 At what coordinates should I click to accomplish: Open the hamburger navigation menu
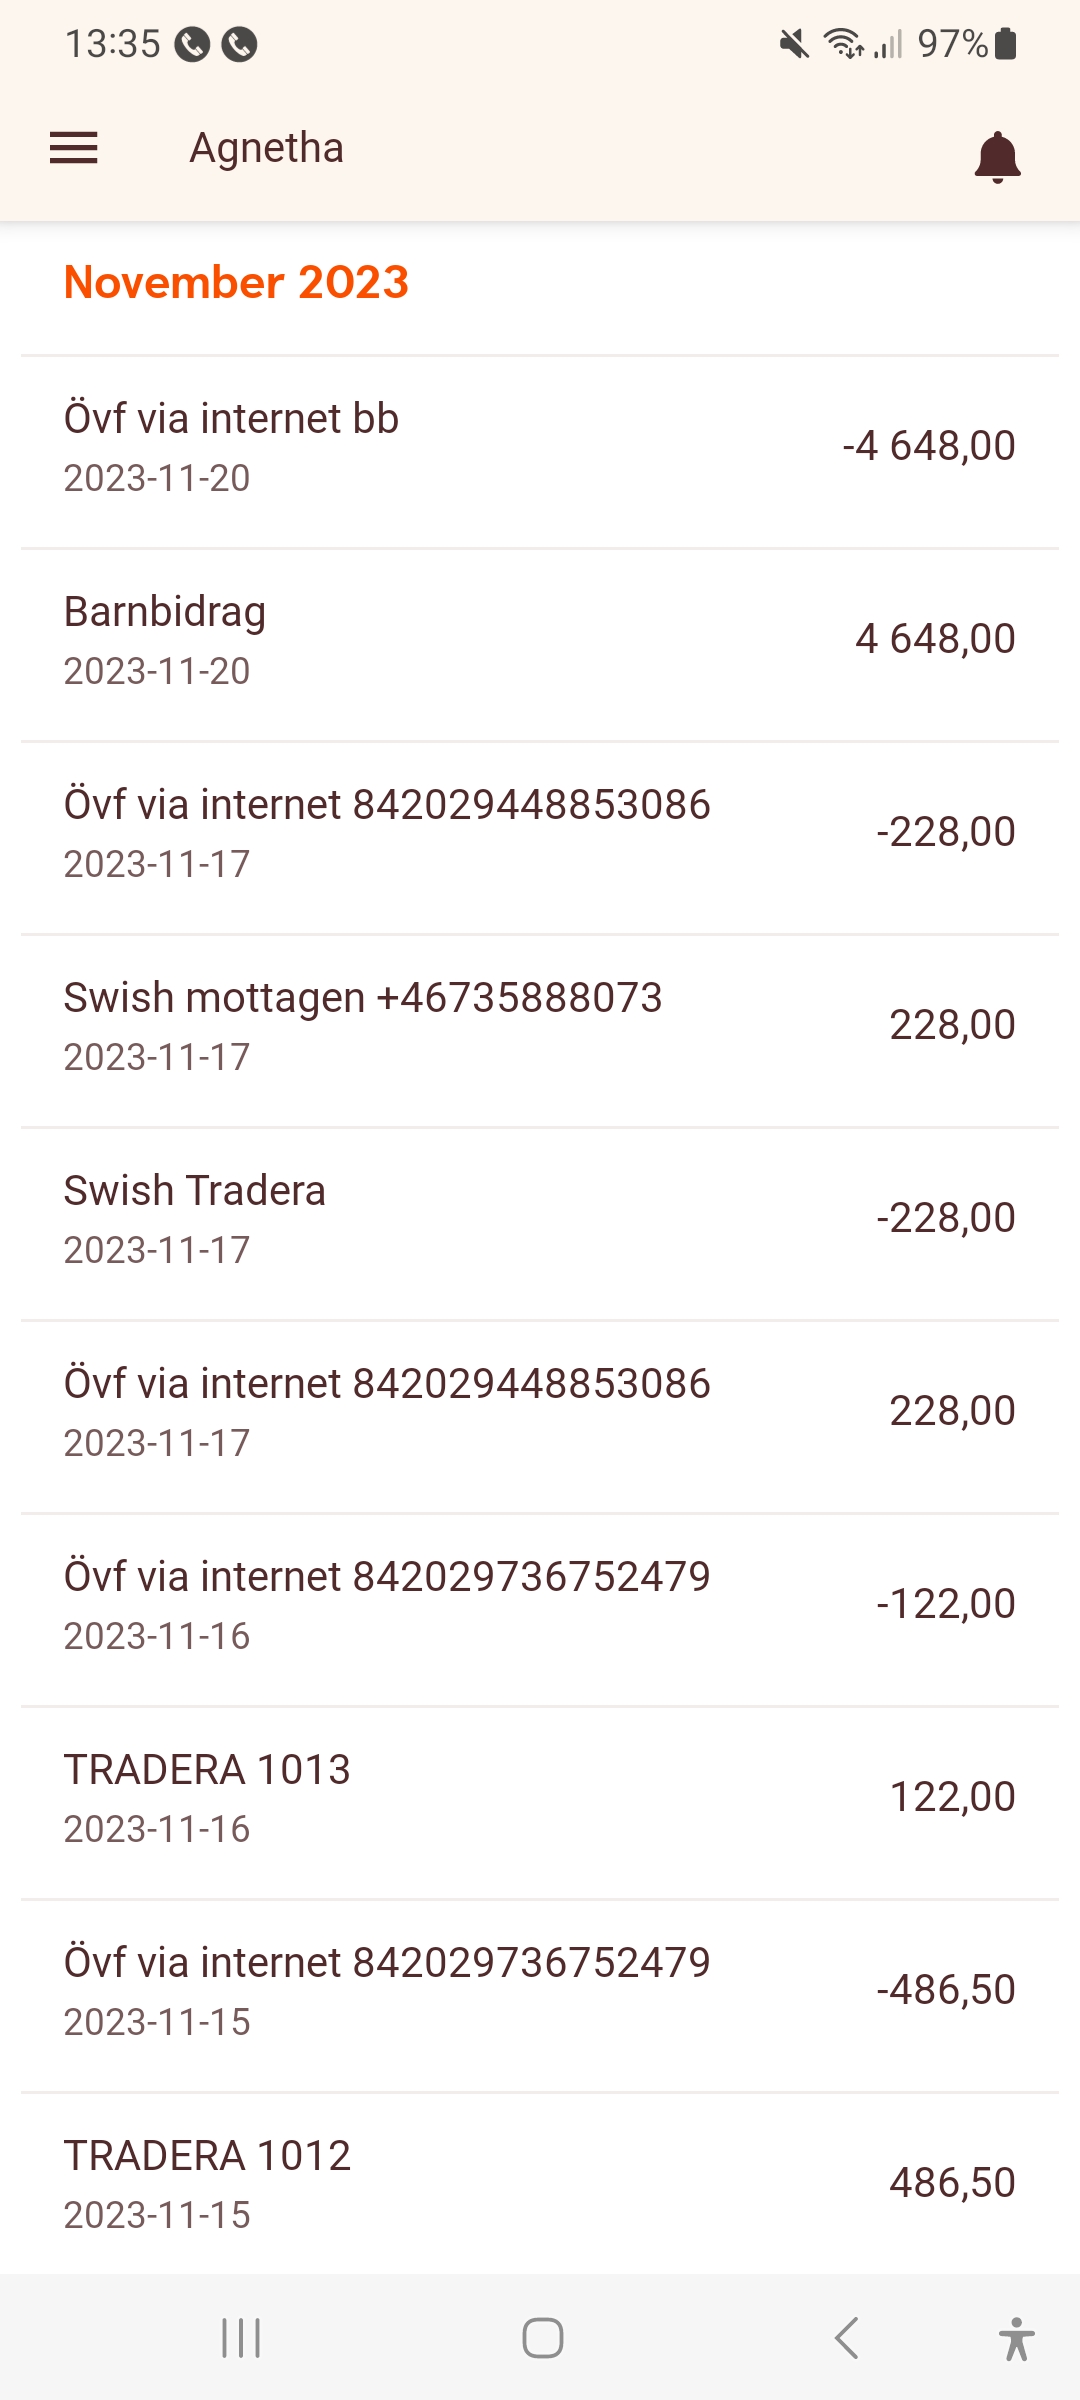pos(74,148)
